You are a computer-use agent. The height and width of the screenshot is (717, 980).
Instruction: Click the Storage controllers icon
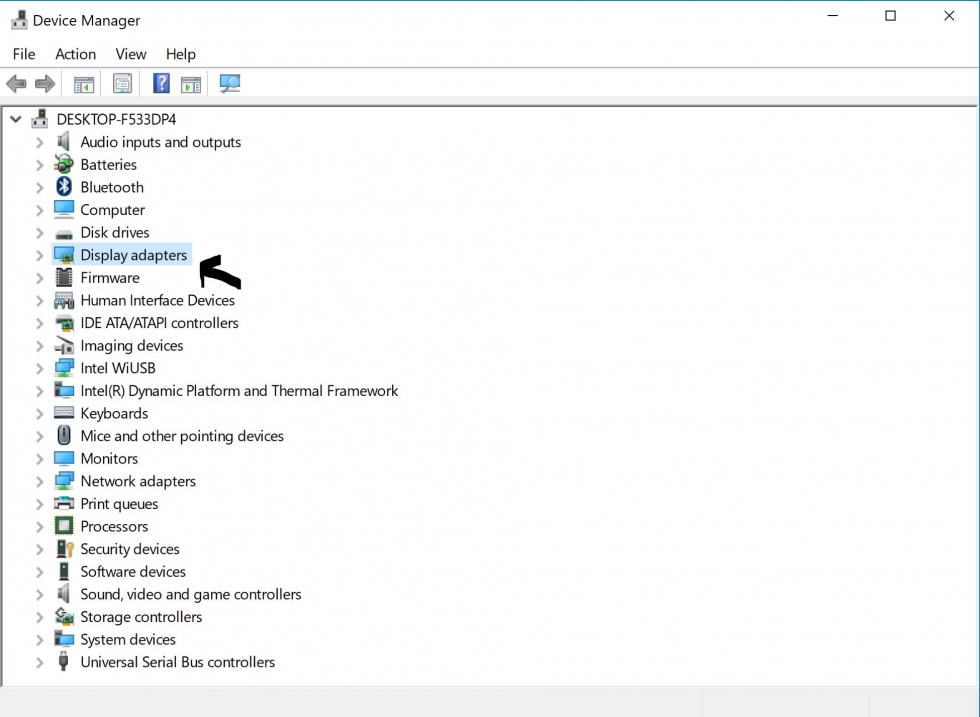[64, 616]
